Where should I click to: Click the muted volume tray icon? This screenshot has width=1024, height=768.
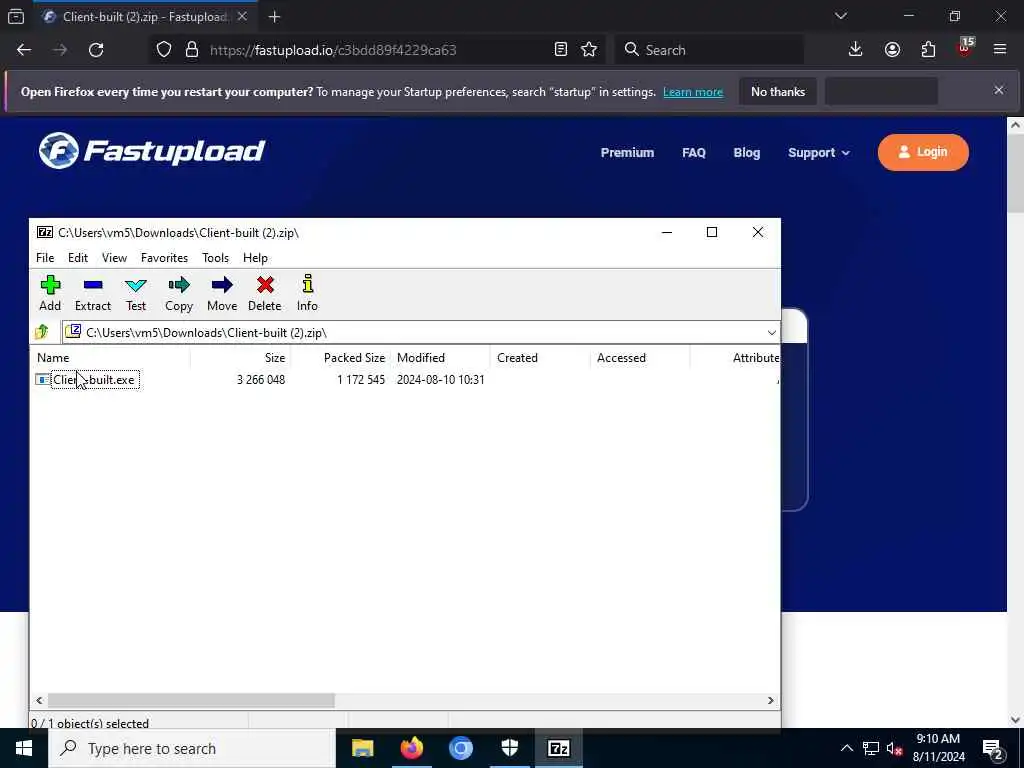click(x=894, y=749)
